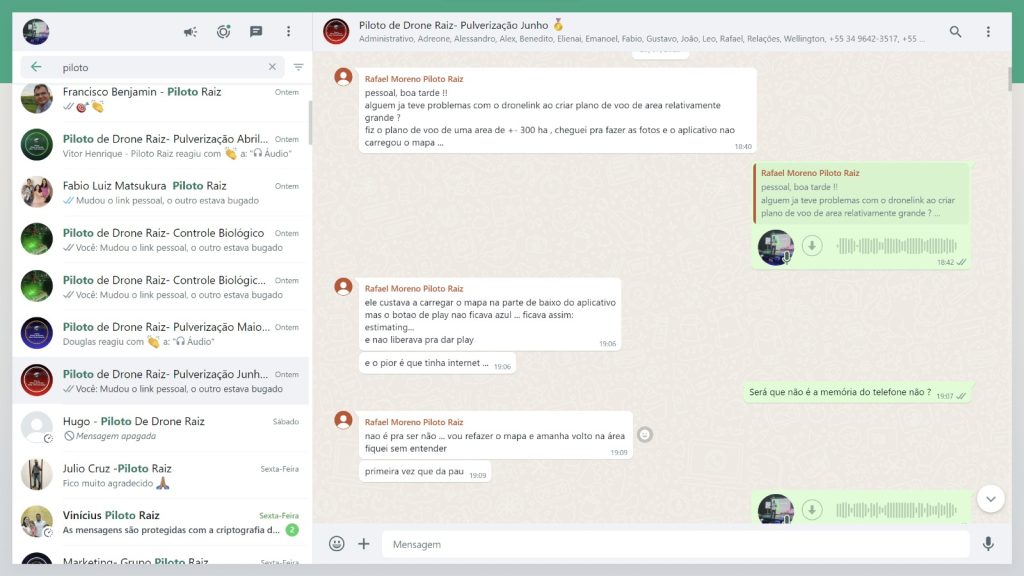Click the unread badge on Vinícius chat
Screen dimensions: 1024x576
click(292, 530)
